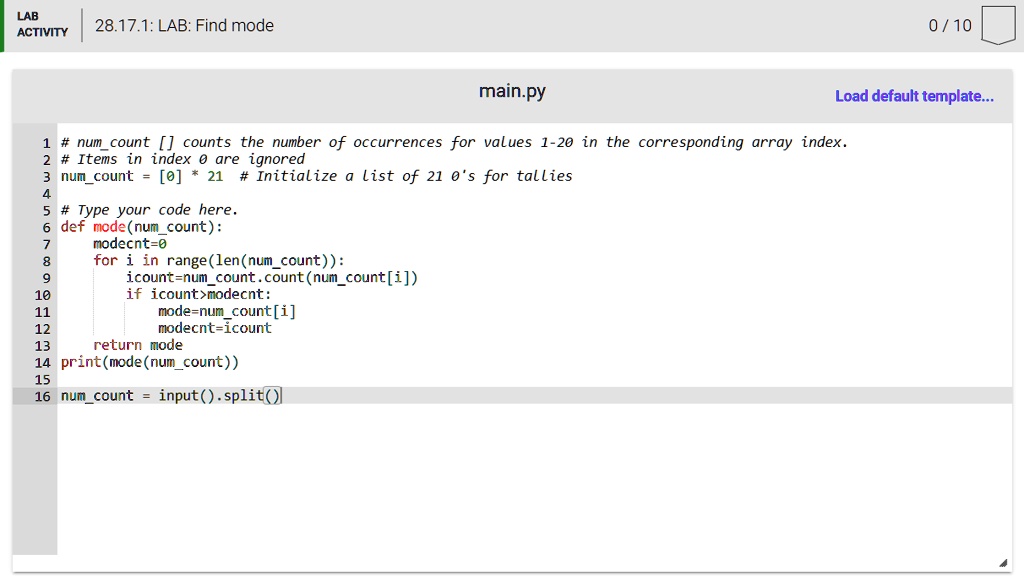Screen dimensions: 1024x576
Task: Click the resize grip in editor corner
Action: tap(1005, 561)
